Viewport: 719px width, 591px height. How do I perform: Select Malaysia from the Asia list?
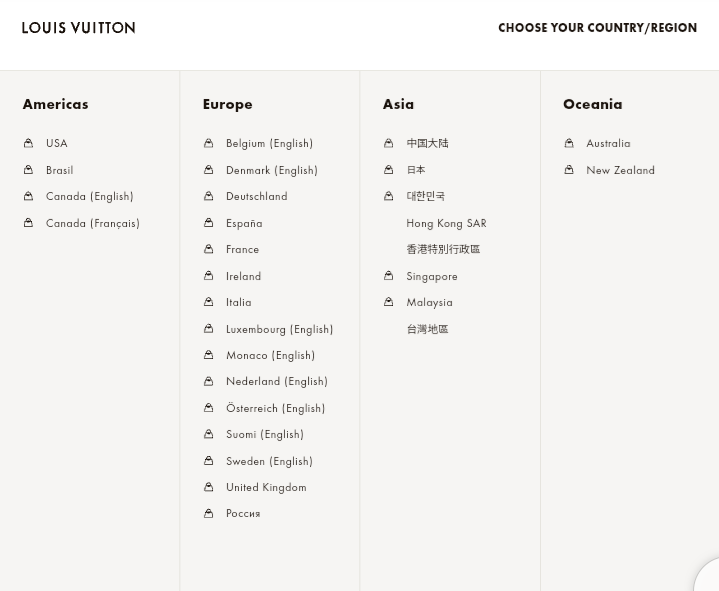[429, 302]
